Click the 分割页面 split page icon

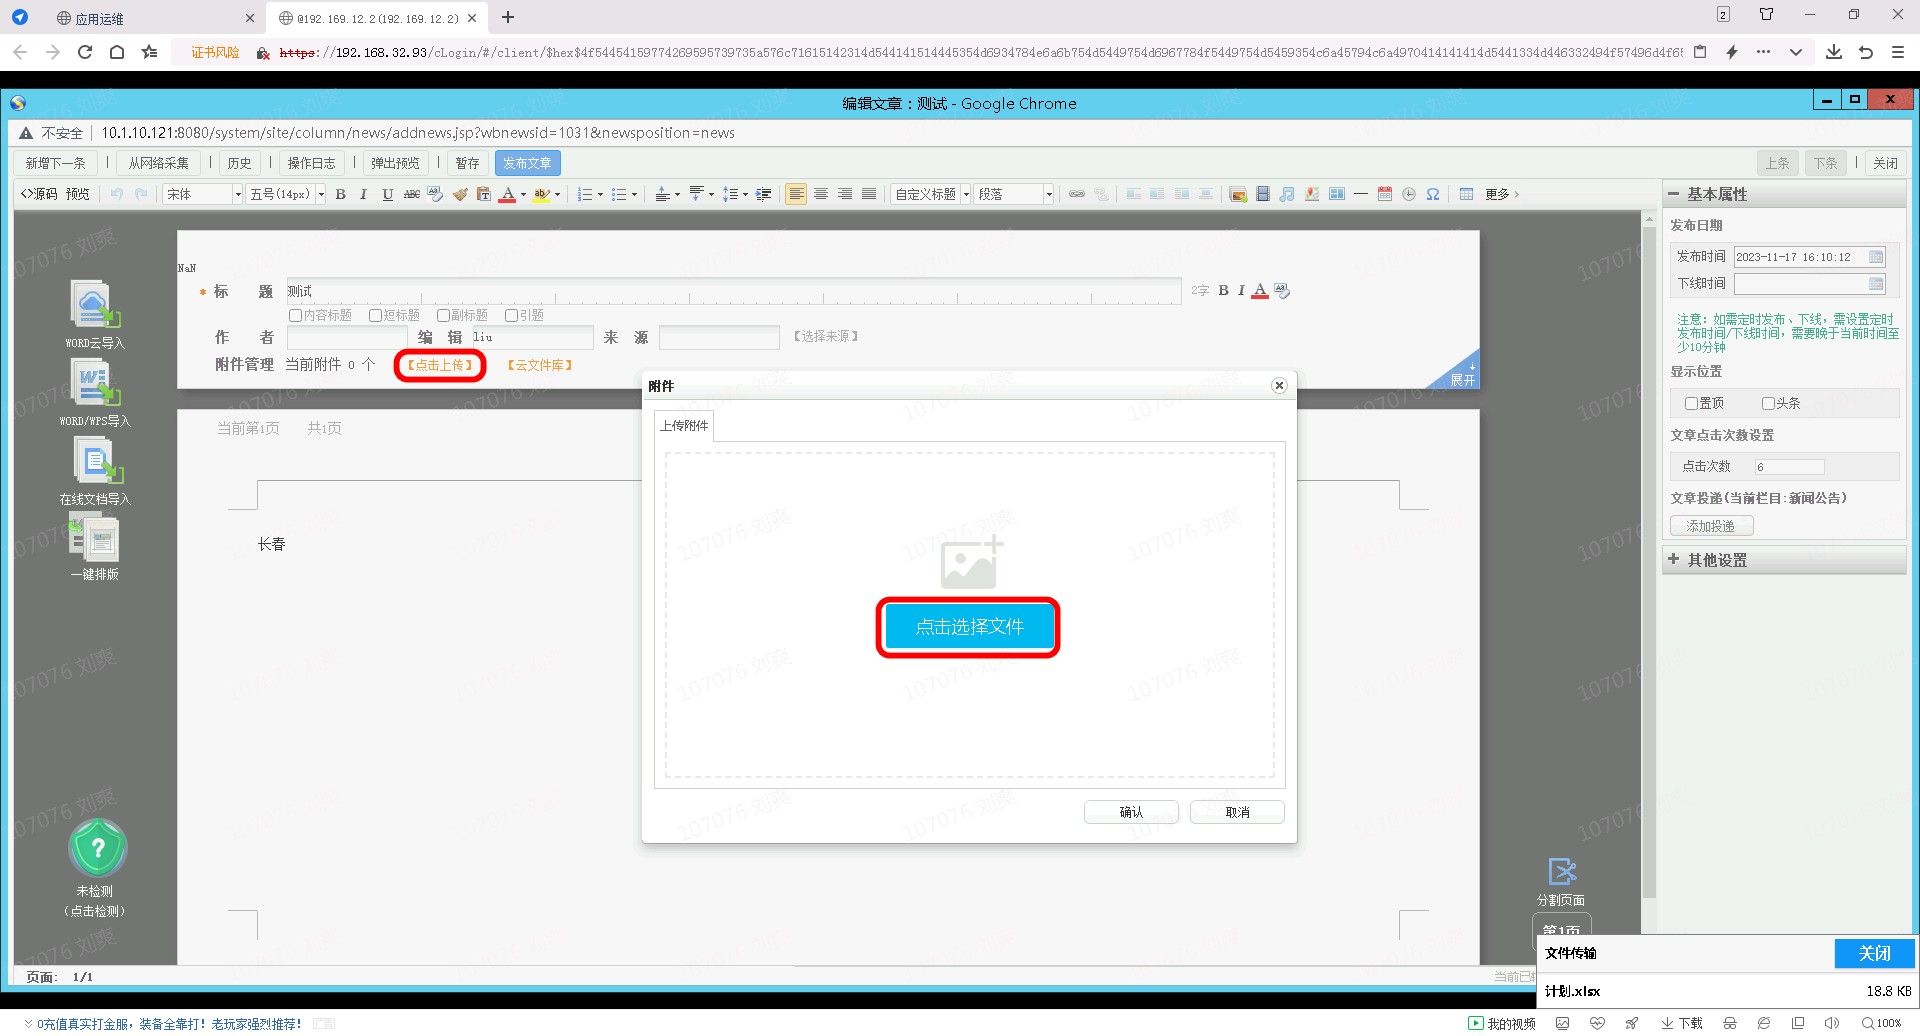point(1561,871)
